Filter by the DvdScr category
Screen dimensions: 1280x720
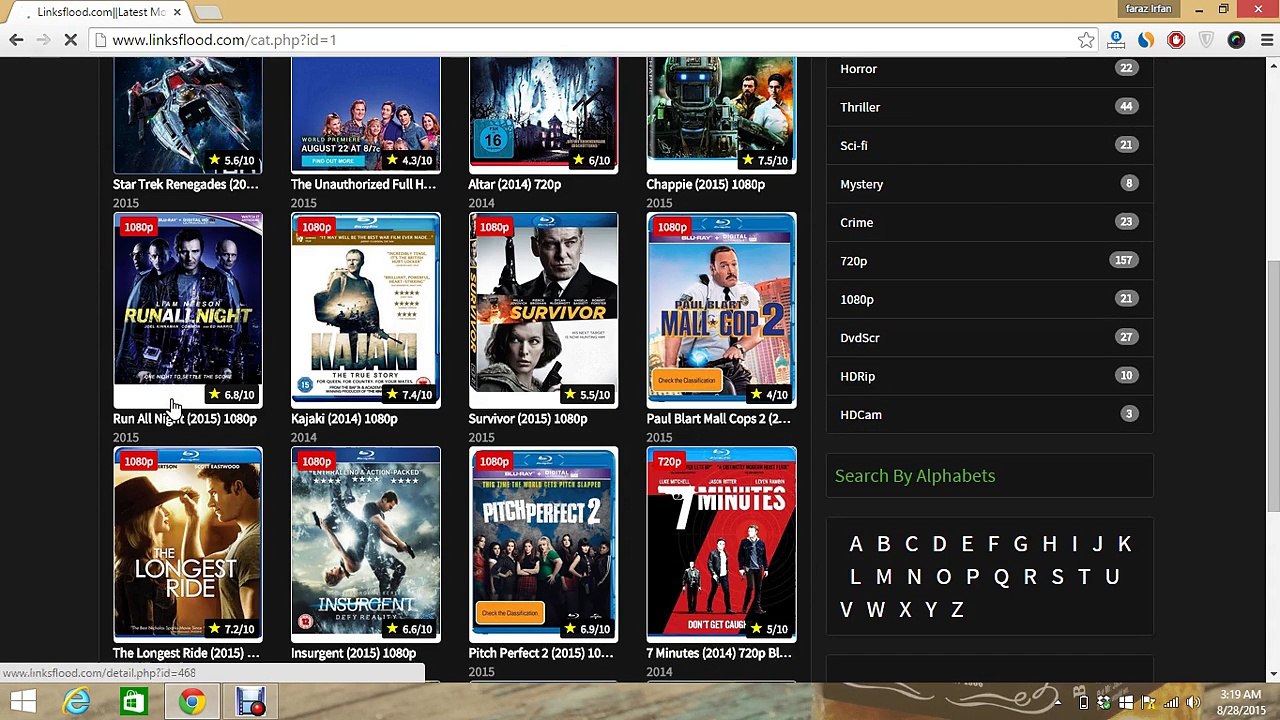990,338
